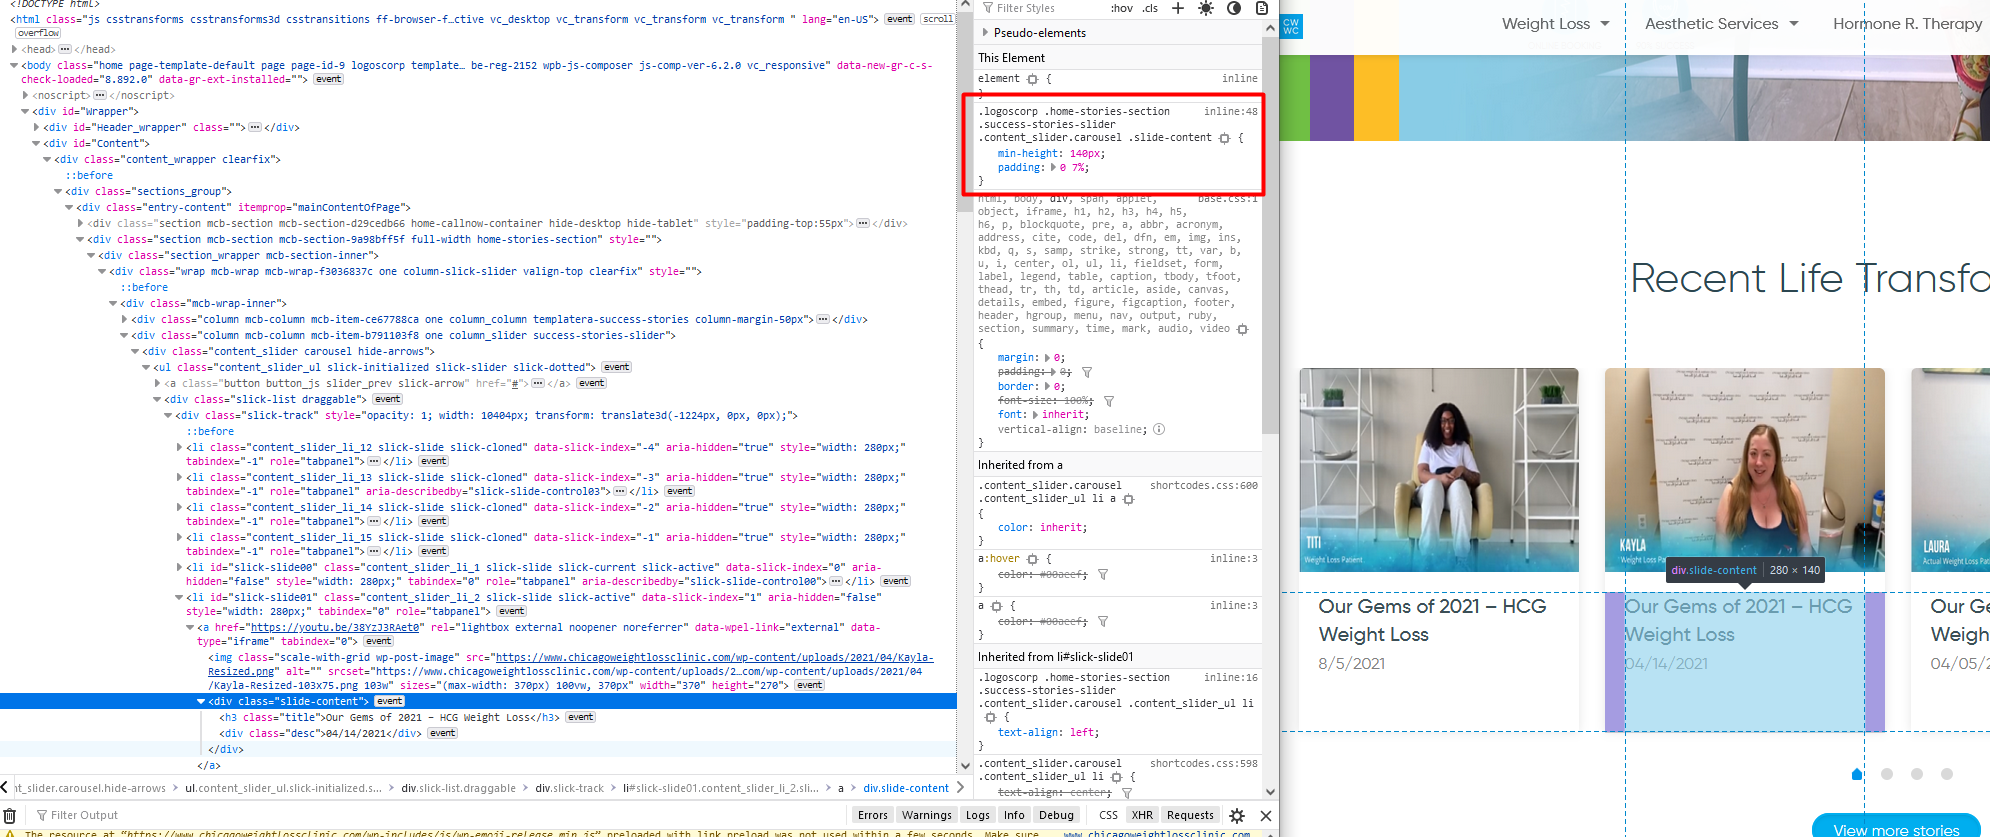Open the inline:16 source link
Image resolution: width=1990 pixels, height=837 pixels.
[x=1231, y=677]
